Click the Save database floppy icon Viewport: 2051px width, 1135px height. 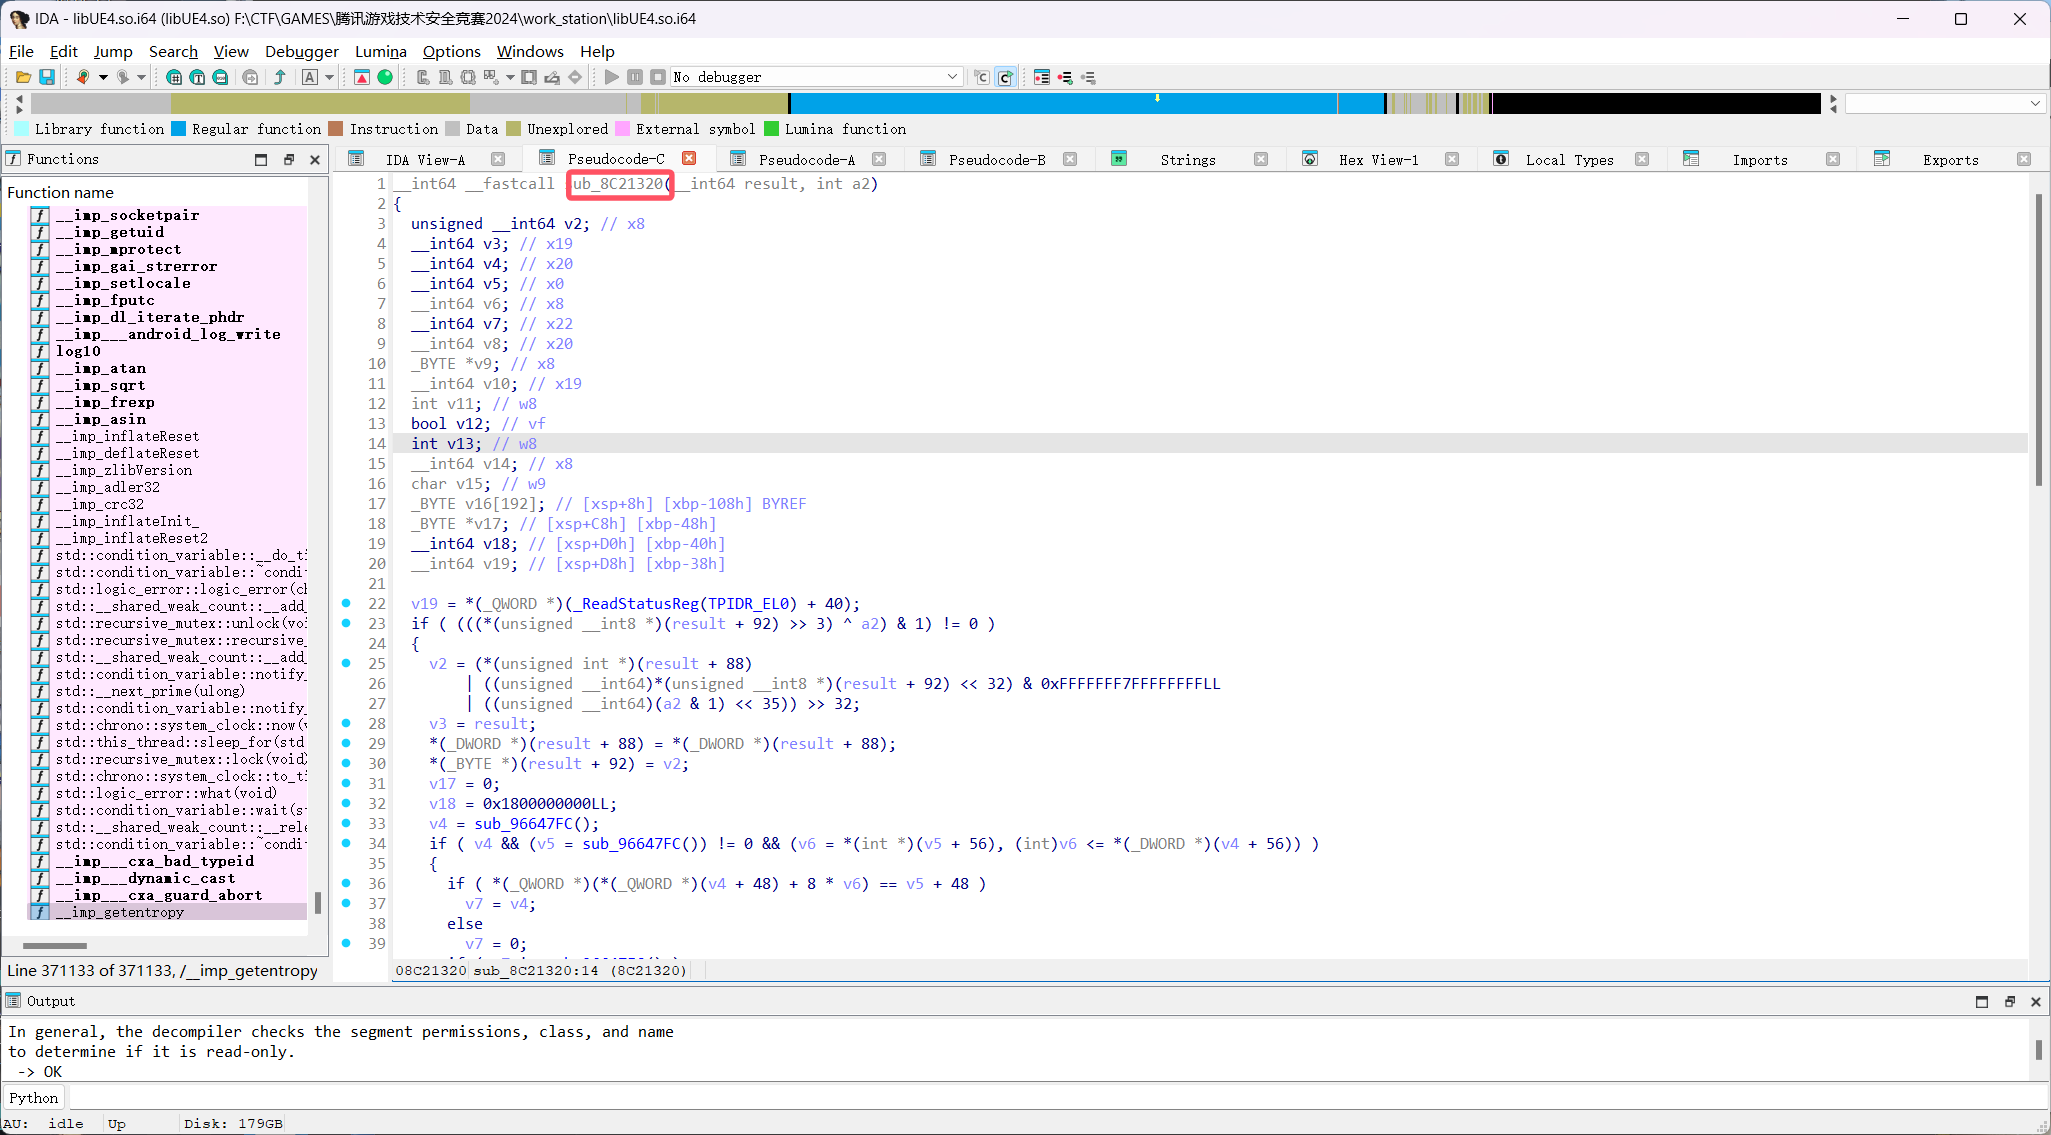(x=46, y=77)
